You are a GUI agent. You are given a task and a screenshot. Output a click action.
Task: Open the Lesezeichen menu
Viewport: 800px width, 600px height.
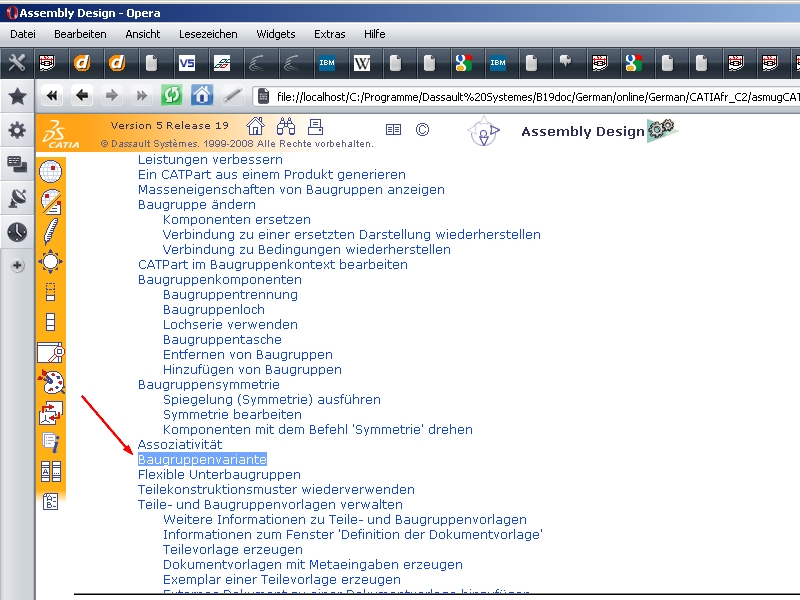tap(208, 34)
